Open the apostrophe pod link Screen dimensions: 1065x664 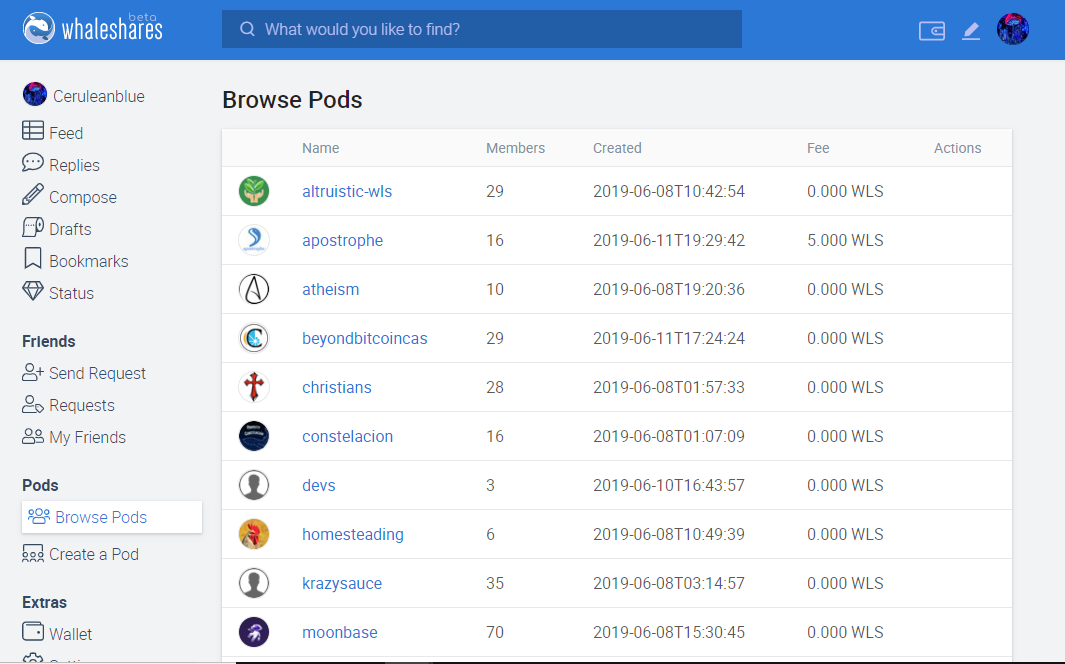click(x=342, y=240)
